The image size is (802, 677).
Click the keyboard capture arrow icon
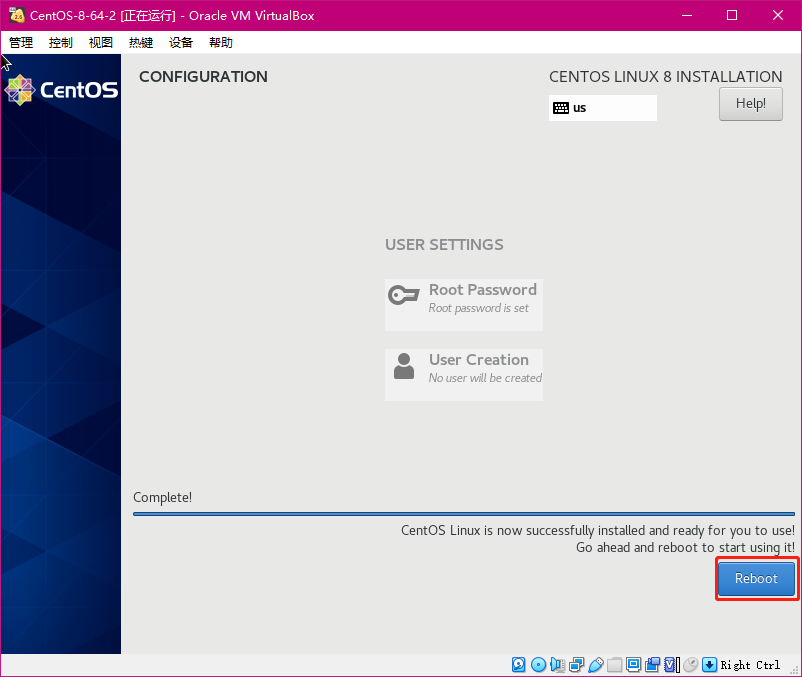(x=709, y=665)
